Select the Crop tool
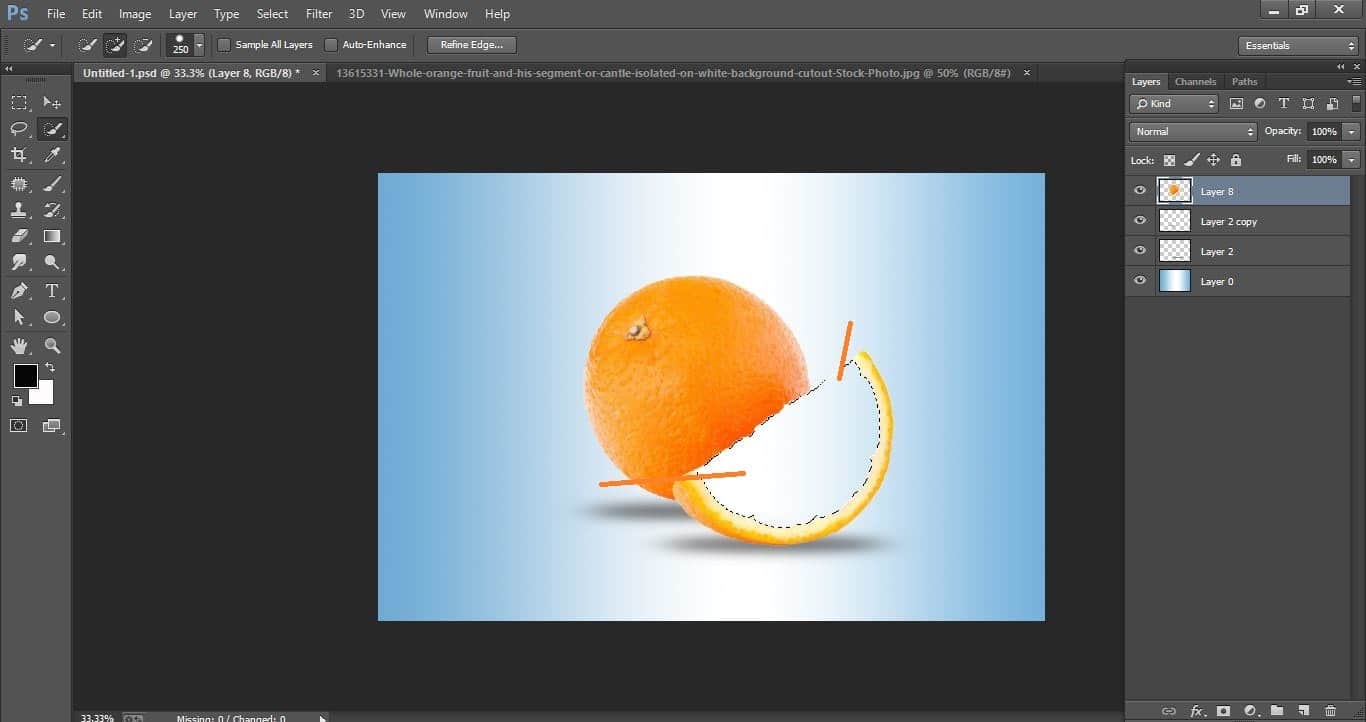 point(19,155)
